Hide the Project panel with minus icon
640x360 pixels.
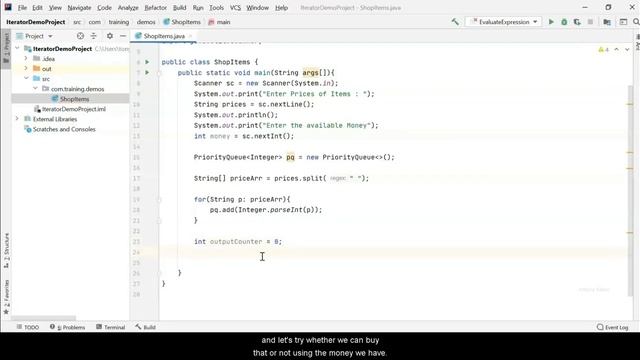point(123,36)
